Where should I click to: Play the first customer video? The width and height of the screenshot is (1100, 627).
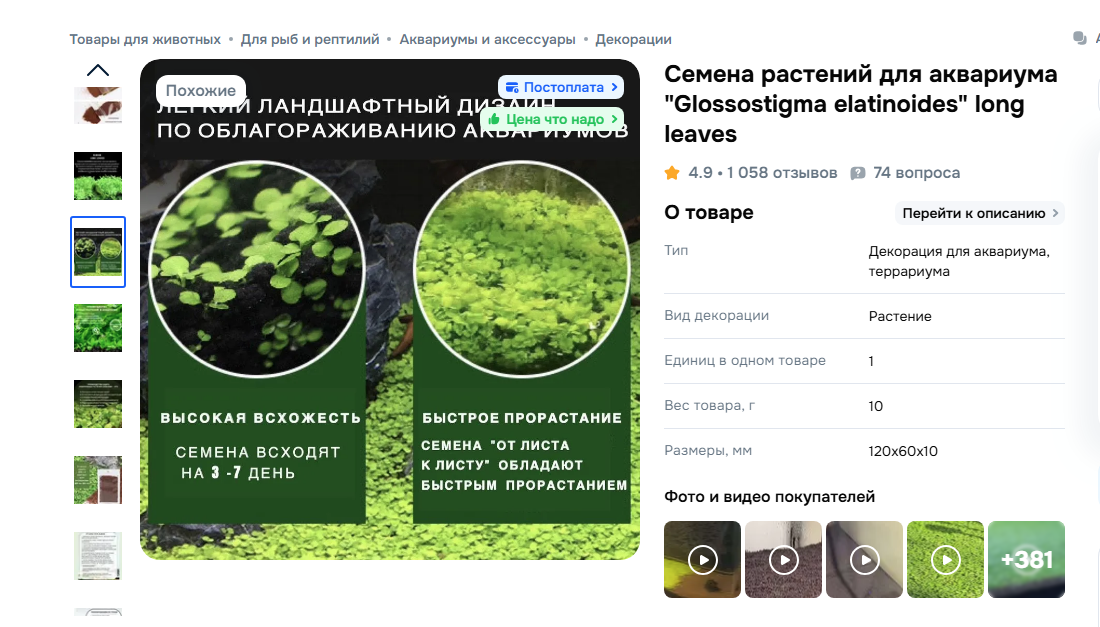coord(702,560)
